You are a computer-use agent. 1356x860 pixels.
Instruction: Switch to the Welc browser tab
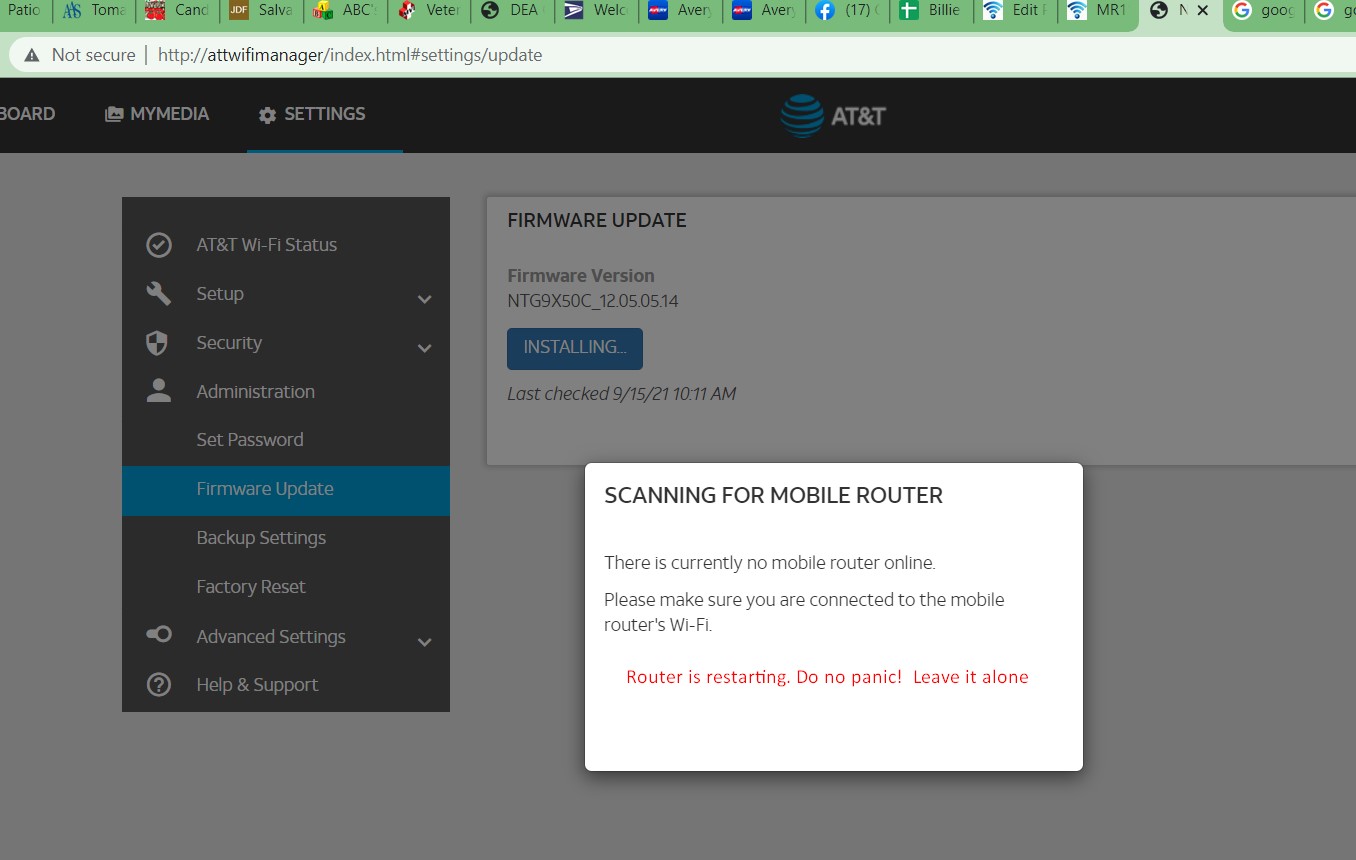[x=597, y=11]
